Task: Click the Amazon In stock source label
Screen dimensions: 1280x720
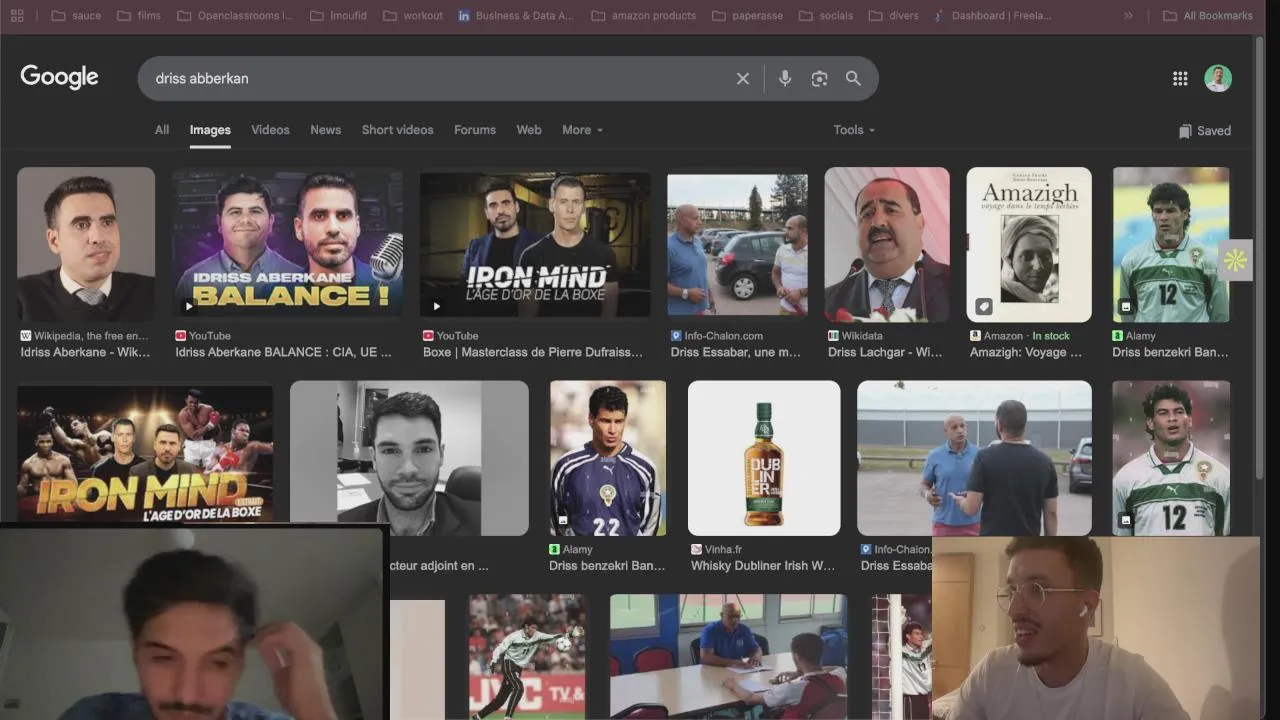Action: 1019,336
